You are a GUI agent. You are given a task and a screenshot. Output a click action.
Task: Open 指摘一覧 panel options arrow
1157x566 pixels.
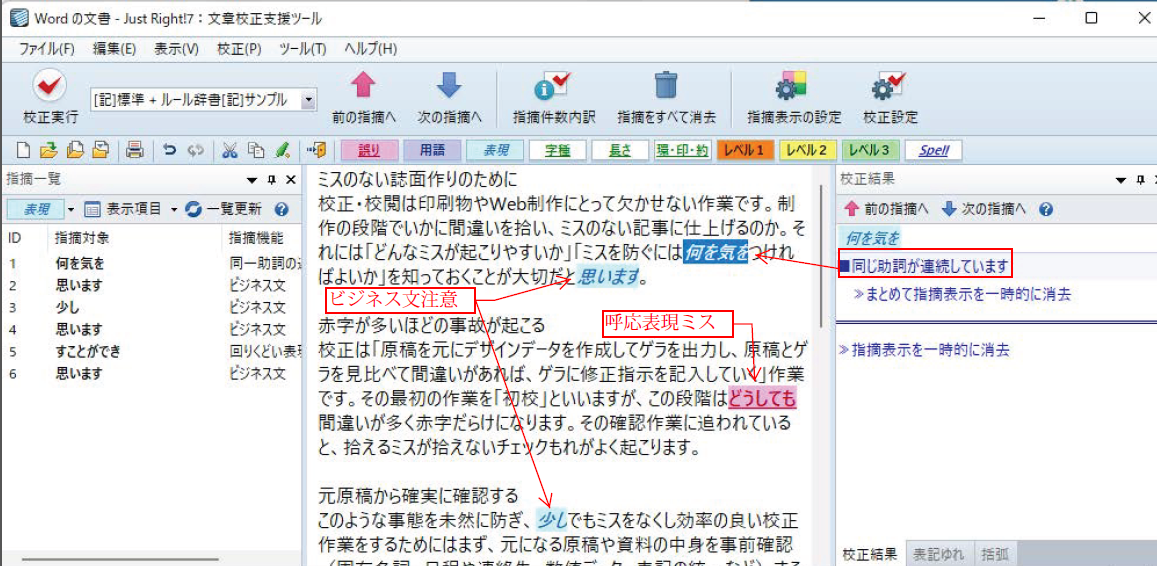[x=252, y=180]
